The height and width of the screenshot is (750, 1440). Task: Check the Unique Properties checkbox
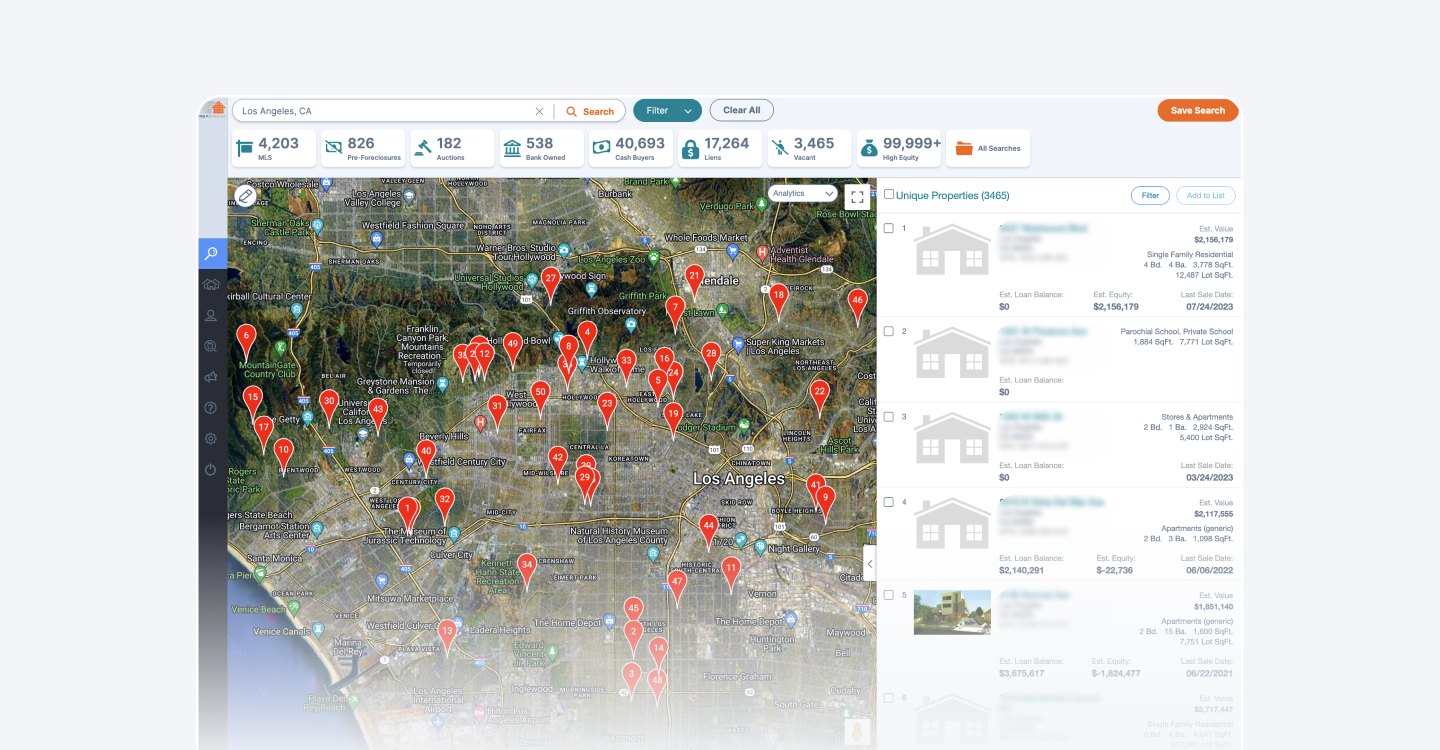pos(889,194)
